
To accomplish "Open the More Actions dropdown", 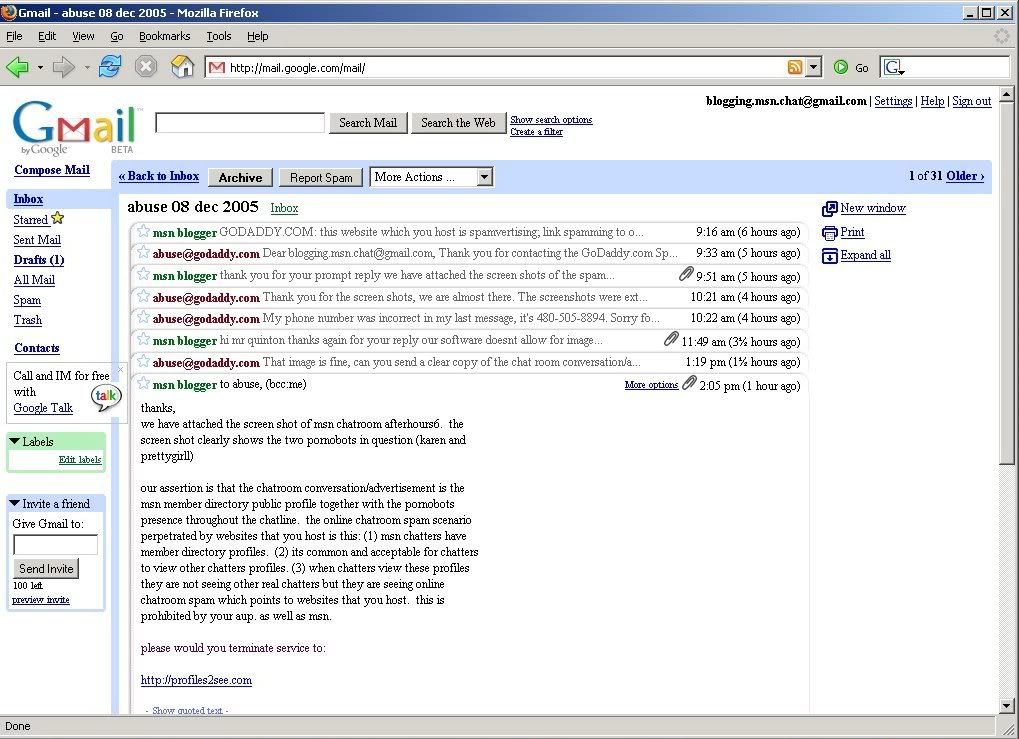I will [432, 177].
